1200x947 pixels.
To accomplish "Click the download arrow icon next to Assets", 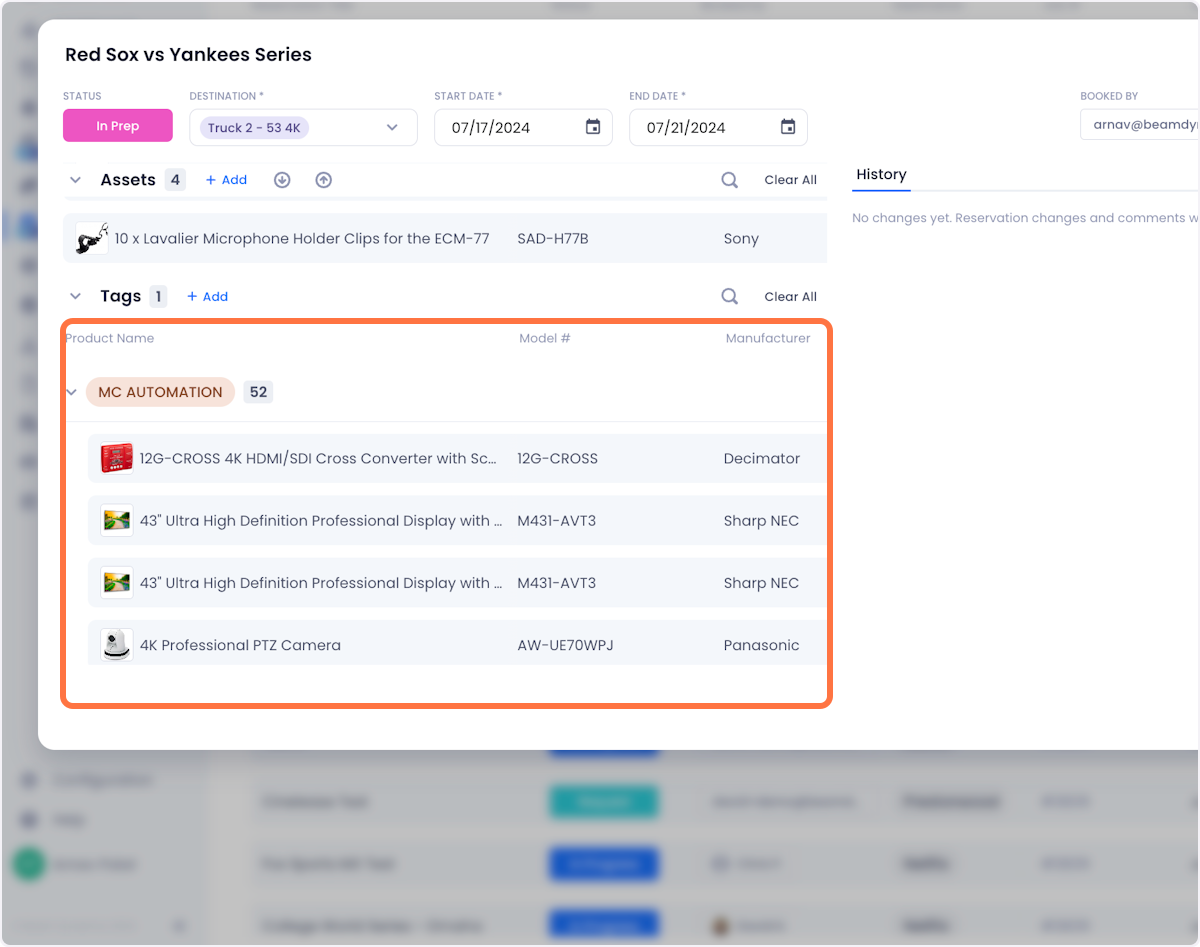I will [282, 180].
